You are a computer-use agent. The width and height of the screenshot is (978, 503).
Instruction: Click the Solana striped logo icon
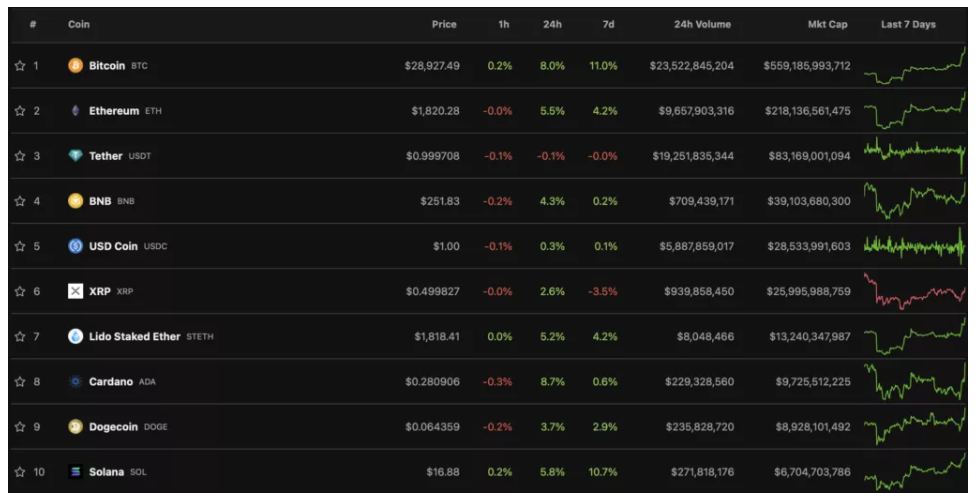(x=75, y=472)
